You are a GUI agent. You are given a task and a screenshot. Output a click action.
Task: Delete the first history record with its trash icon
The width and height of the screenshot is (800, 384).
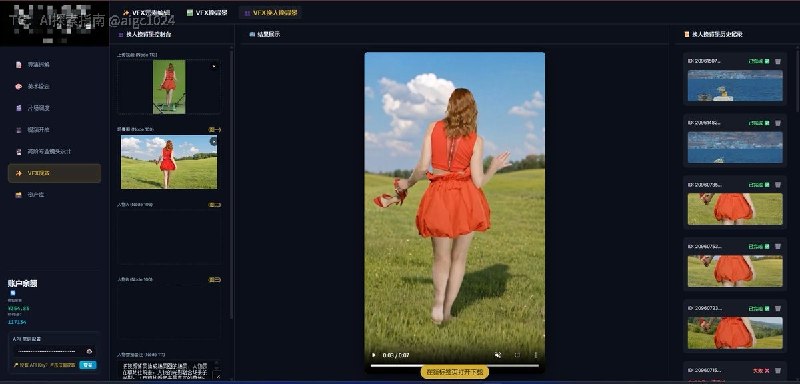(778, 61)
